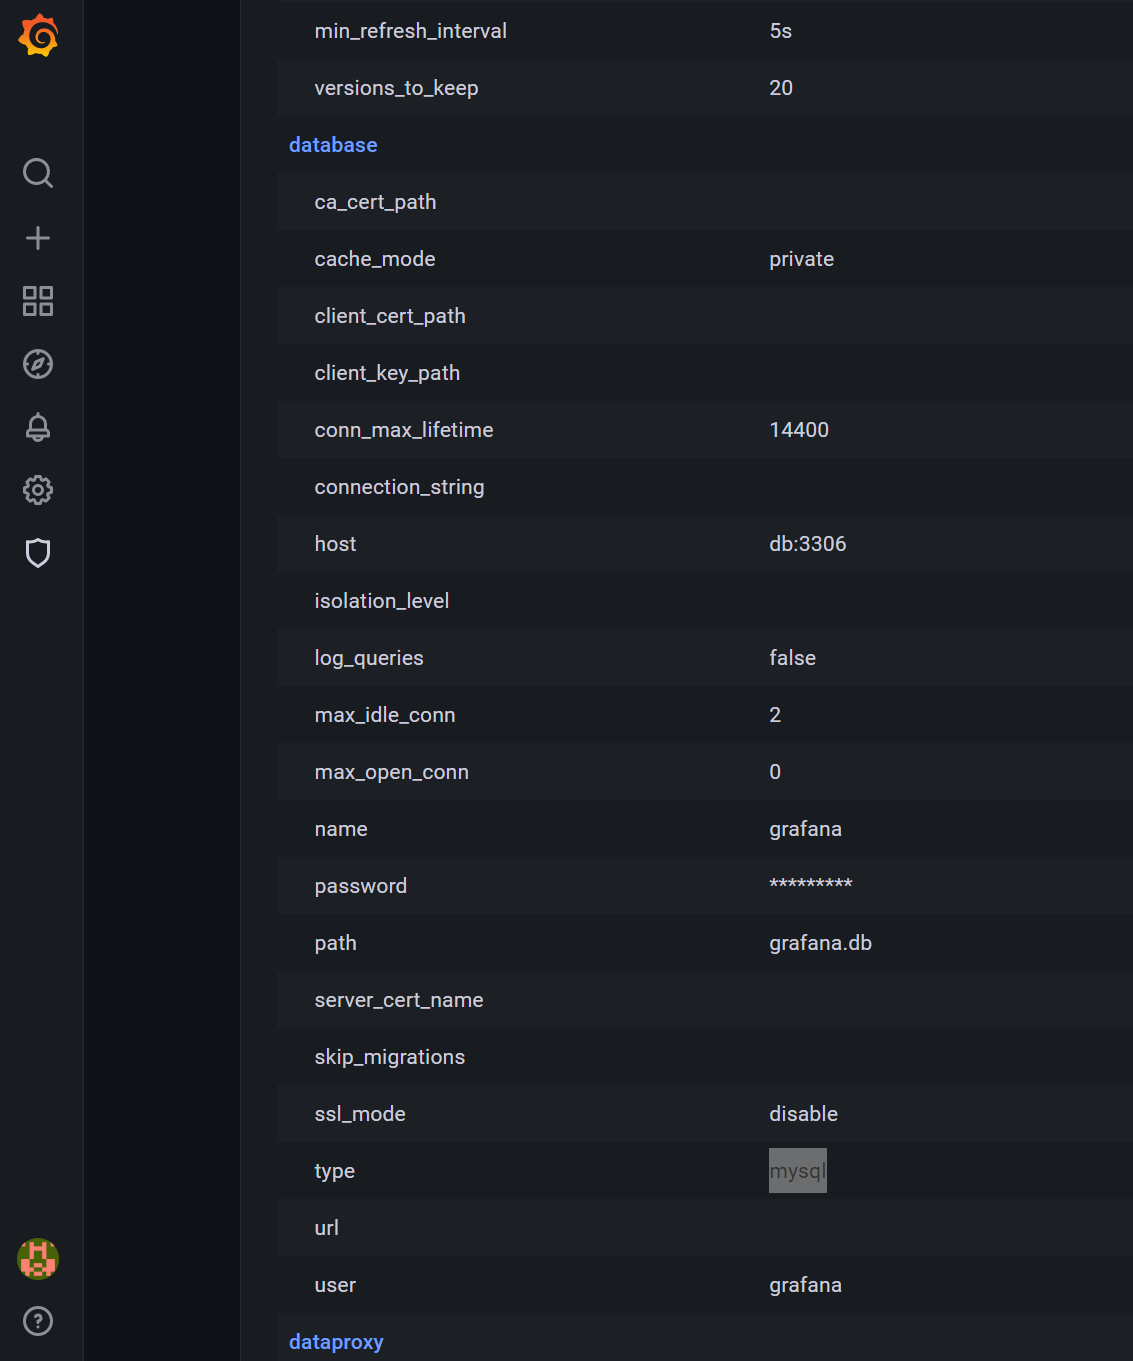The image size is (1133, 1361).
Task: Open the user profile avatar
Action: click(38, 1258)
